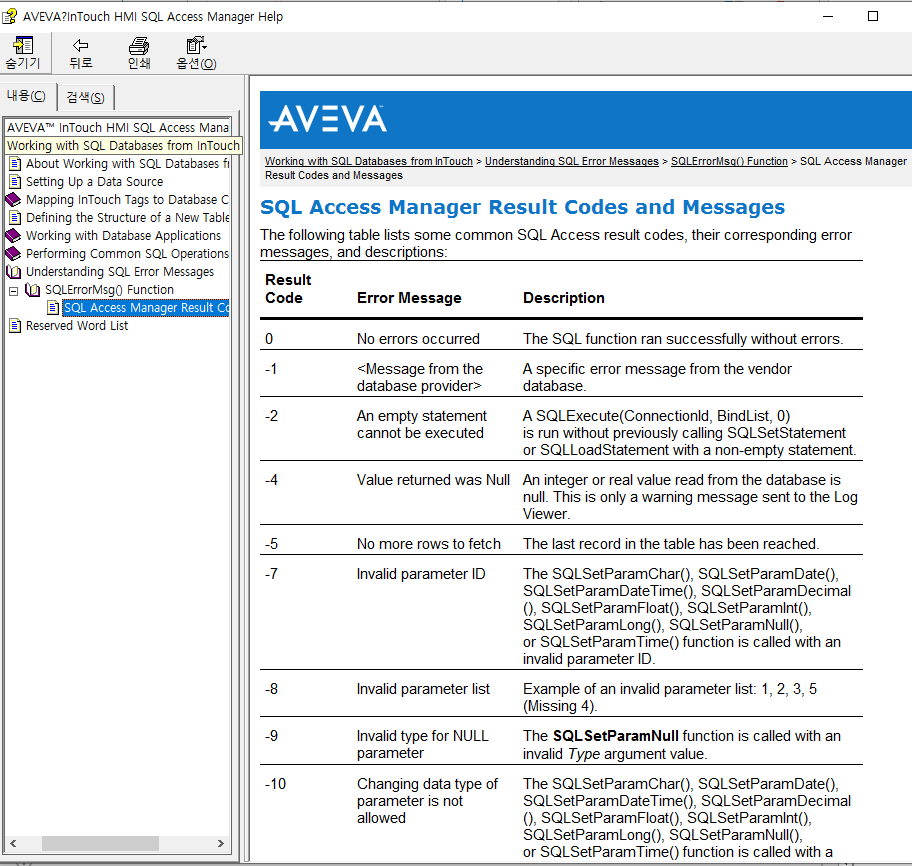Click the Hide (숨기기) toolbar icon
Viewport: 912px width, 866px height.
click(23, 45)
